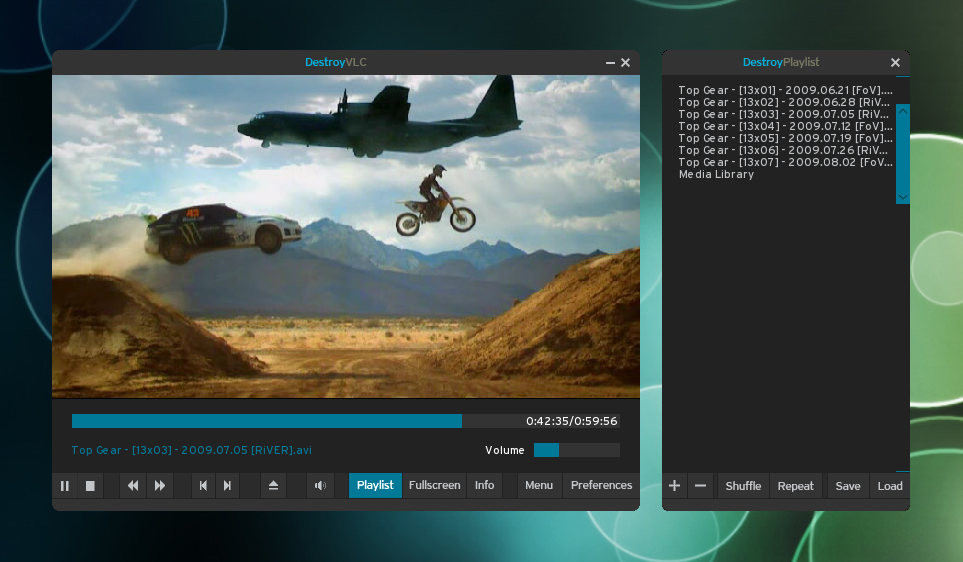
Task: Minimize the DestroyVLC window
Action: click(610, 63)
